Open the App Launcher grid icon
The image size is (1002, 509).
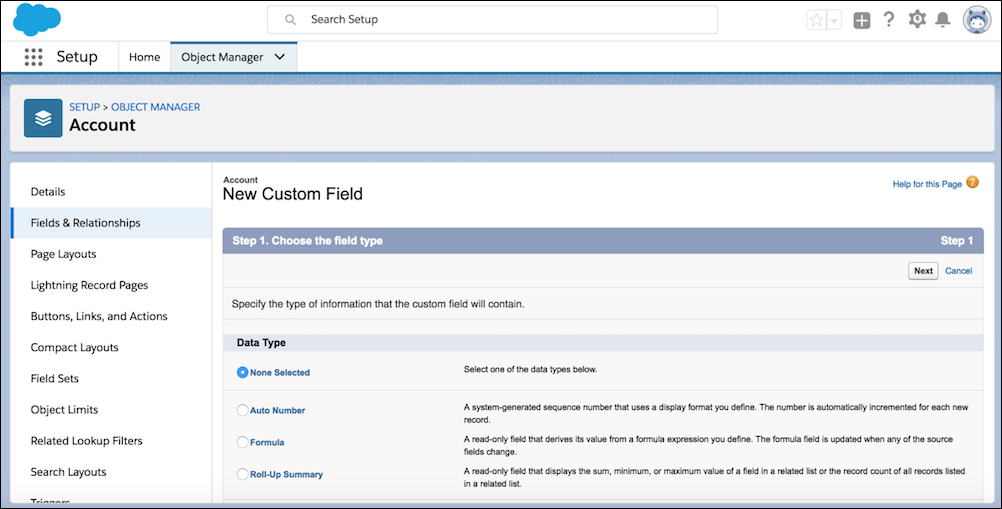(33, 57)
